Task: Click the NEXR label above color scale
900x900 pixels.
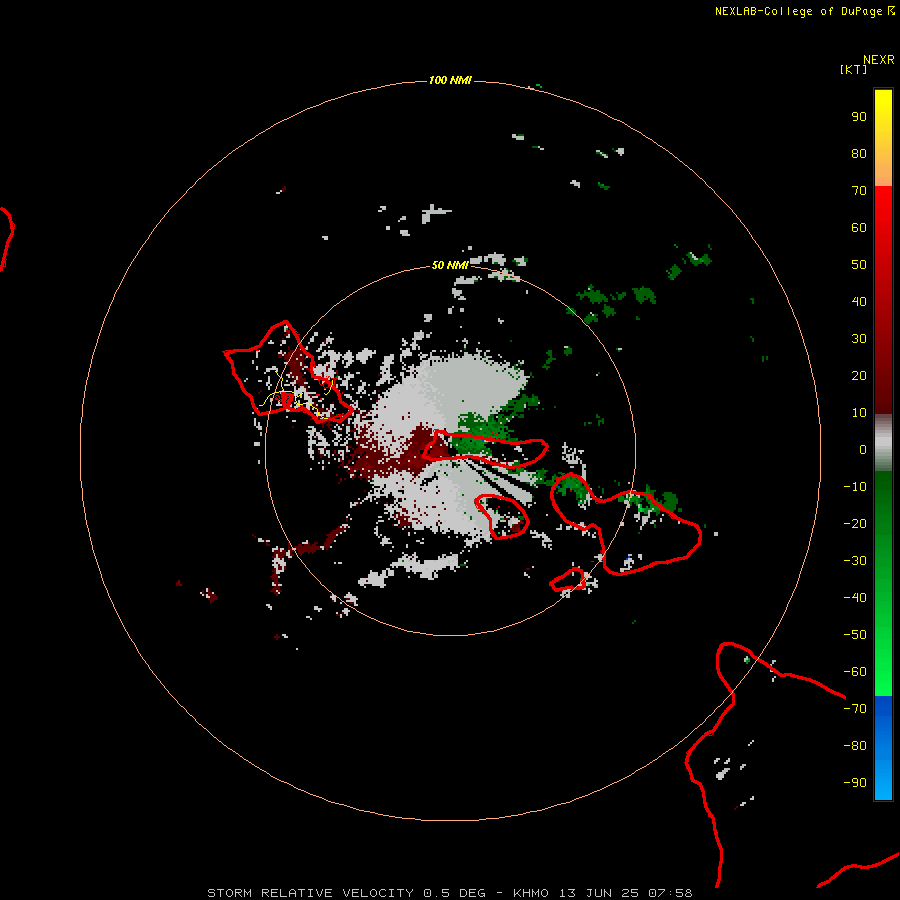Action: [x=879, y=59]
